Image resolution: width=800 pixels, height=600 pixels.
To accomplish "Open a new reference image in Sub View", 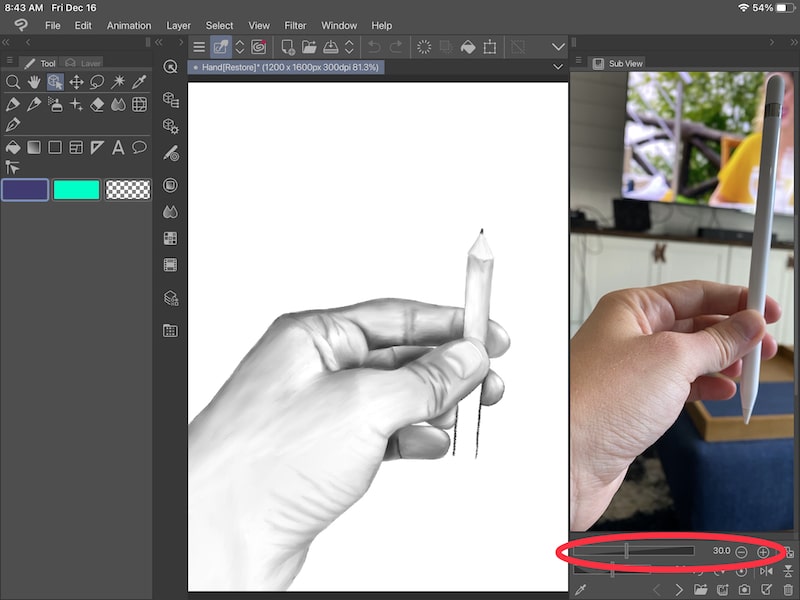I will coord(701,590).
